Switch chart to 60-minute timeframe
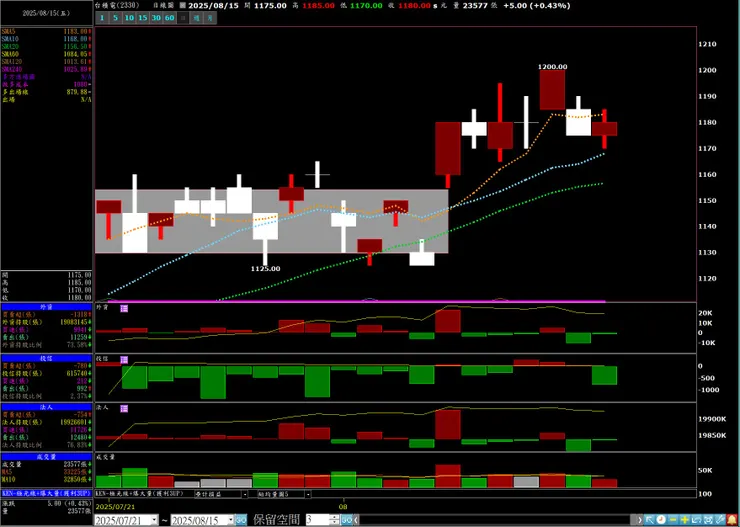 coord(169,18)
